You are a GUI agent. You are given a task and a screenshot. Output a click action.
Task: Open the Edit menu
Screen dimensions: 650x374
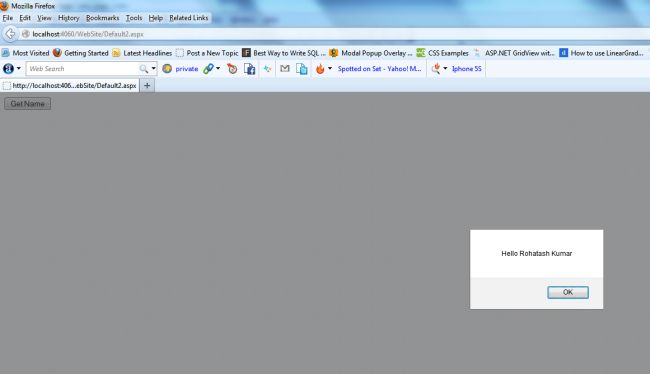point(25,18)
